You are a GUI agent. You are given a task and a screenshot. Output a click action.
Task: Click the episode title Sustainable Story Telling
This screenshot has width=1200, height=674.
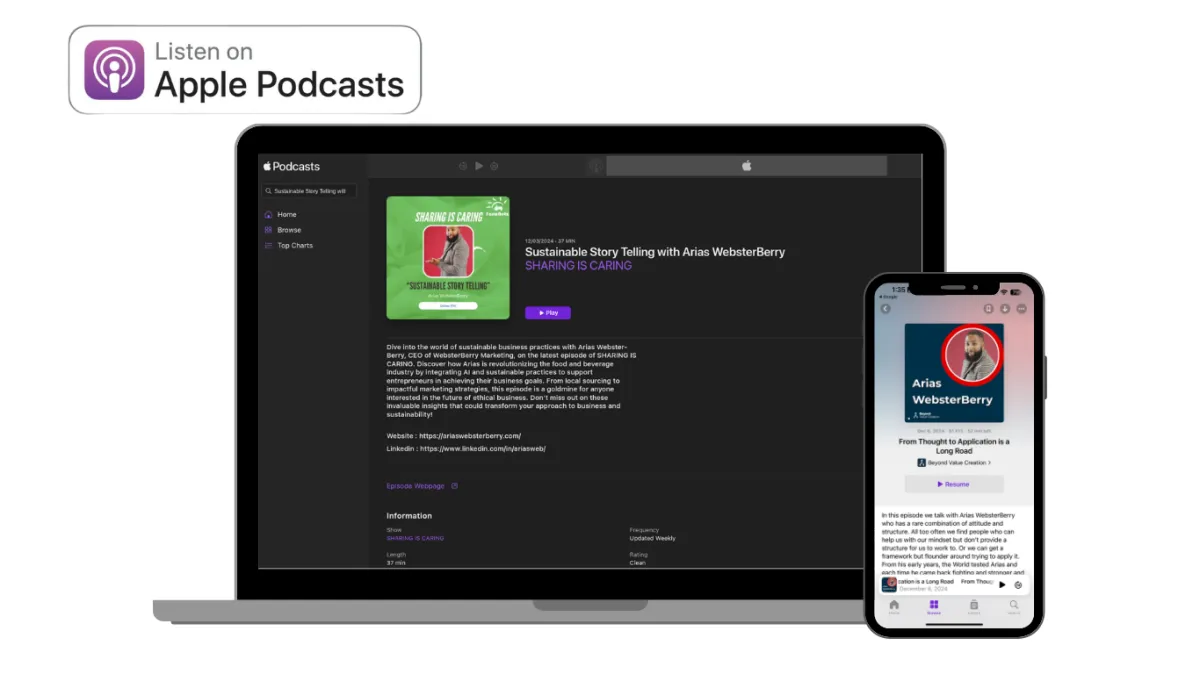655,252
